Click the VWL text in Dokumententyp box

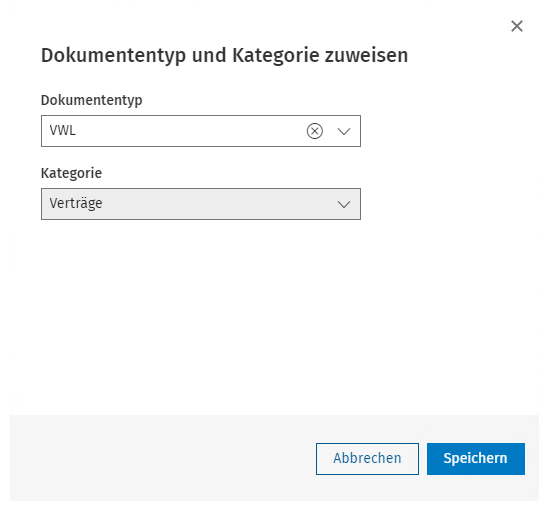coord(62,130)
